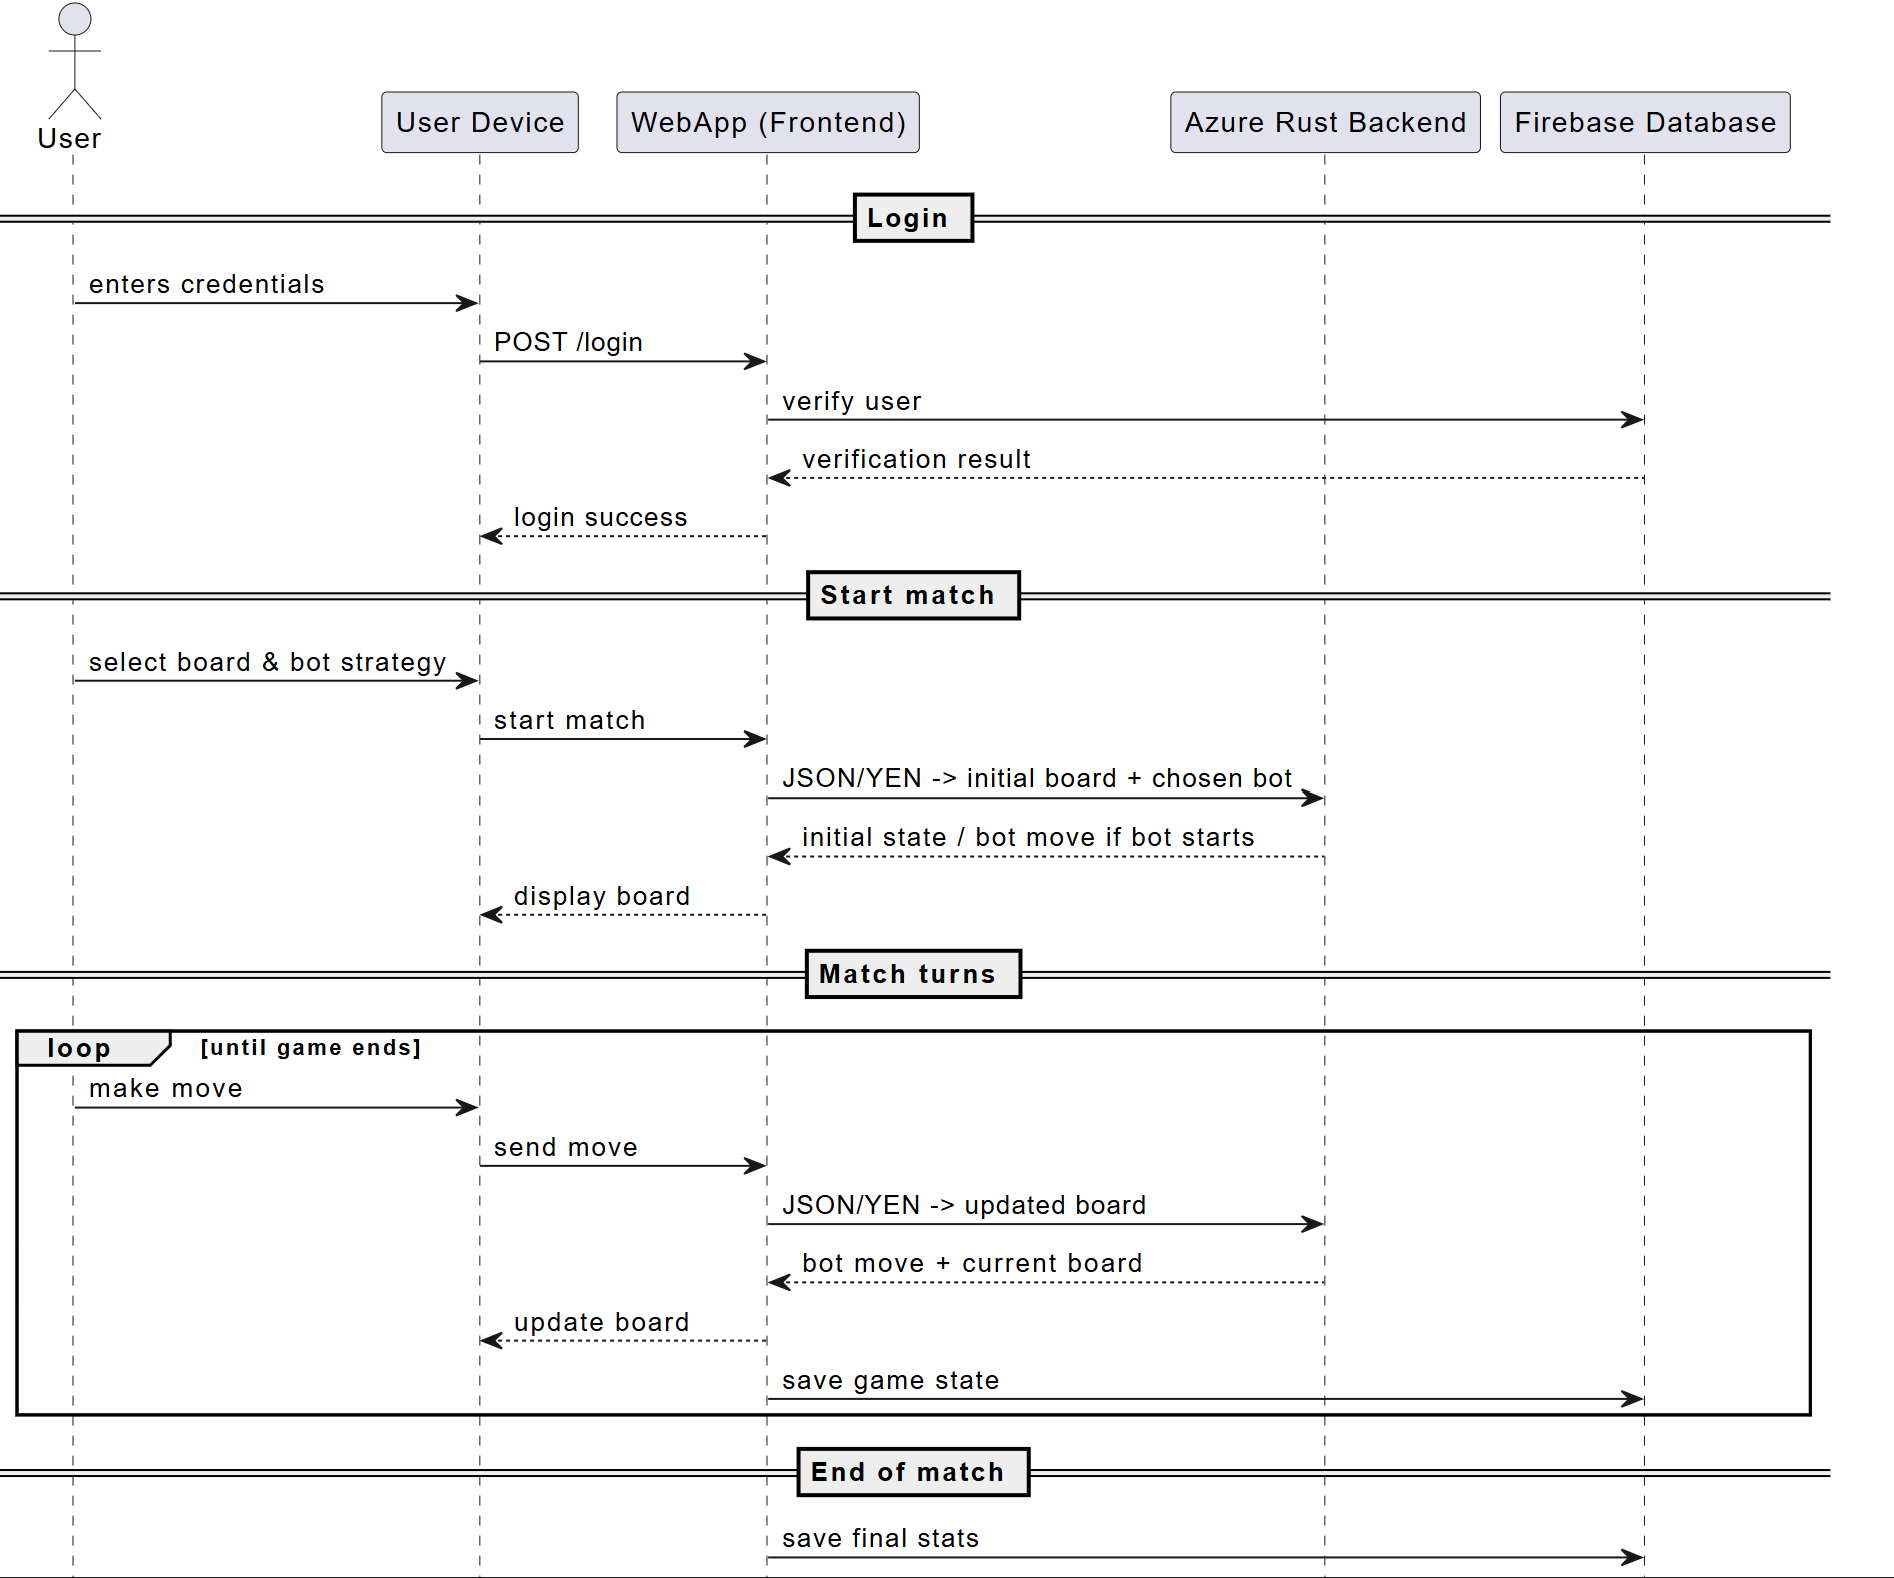The image size is (1894, 1578).
Task: Click the loop fragment label
Action: tap(80, 1048)
